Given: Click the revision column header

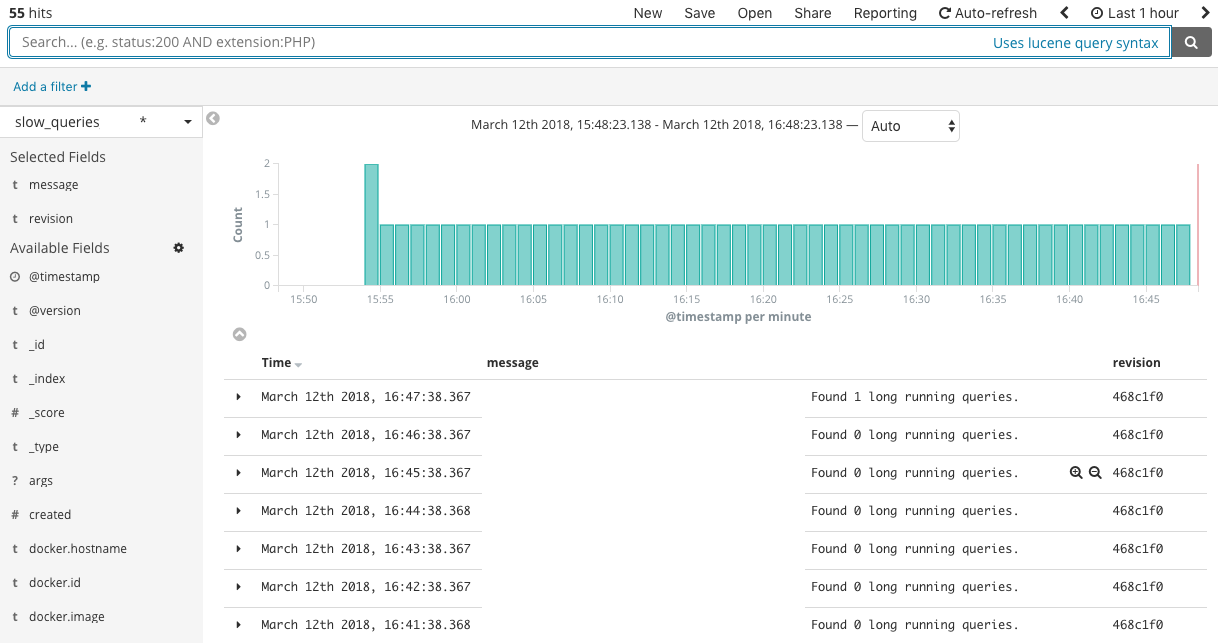Looking at the screenshot, I should point(1137,363).
